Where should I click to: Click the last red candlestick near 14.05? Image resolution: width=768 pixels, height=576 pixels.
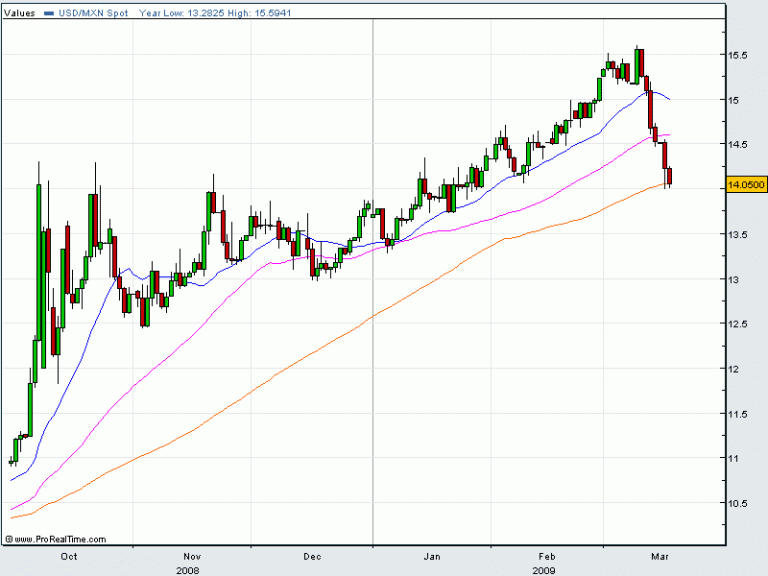pyautogui.click(x=669, y=177)
